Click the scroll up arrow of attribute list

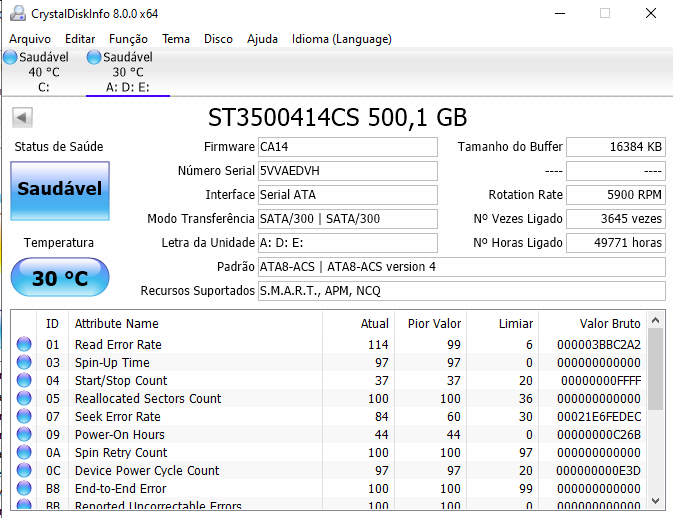(655, 320)
